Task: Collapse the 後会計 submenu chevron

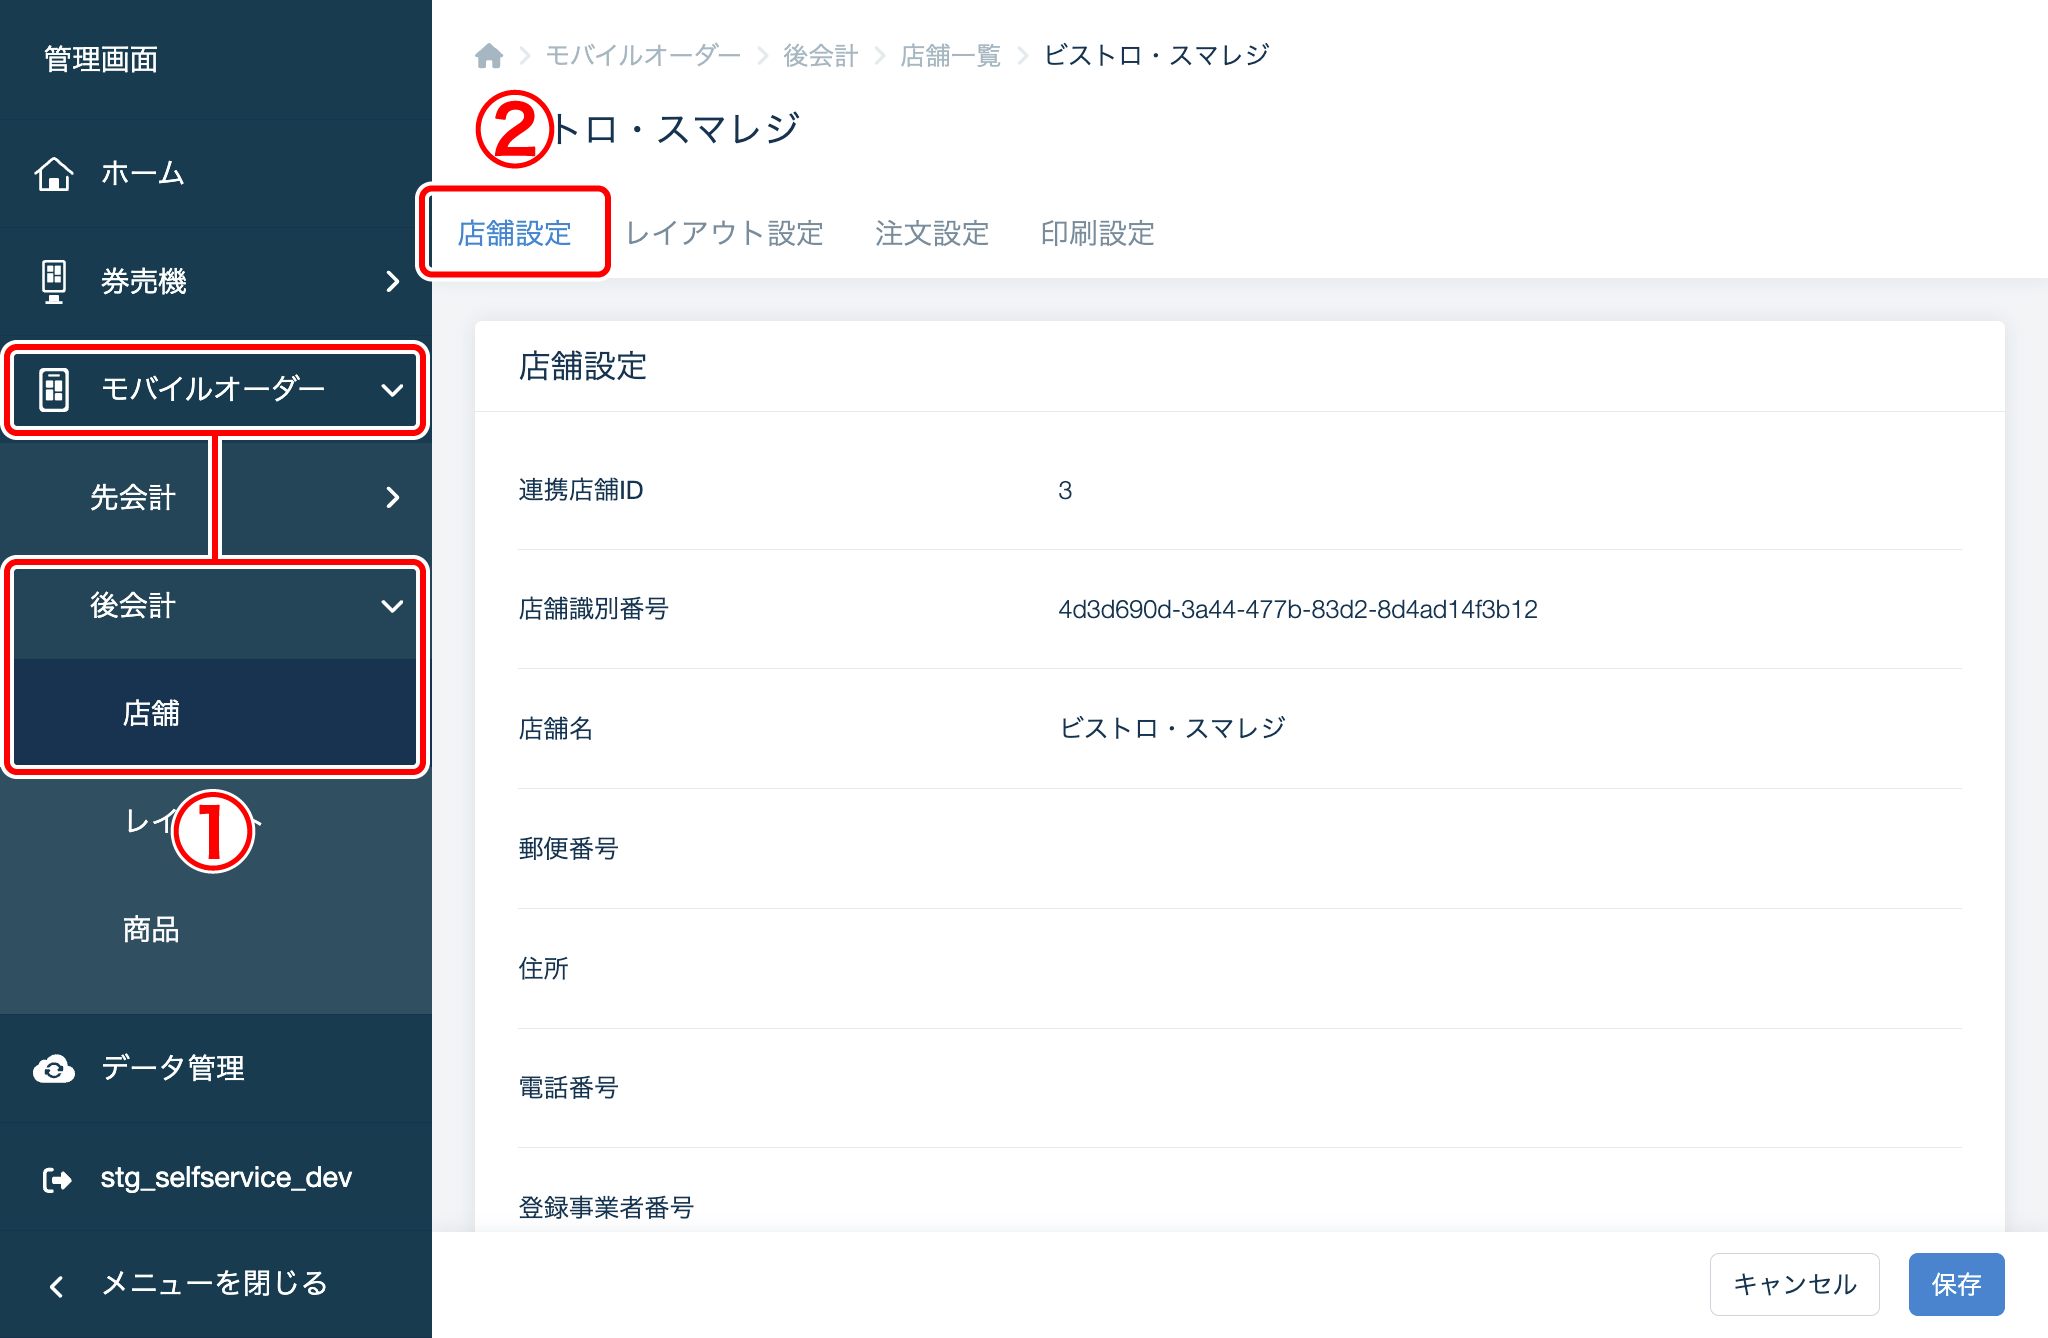Action: coord(392,606)
